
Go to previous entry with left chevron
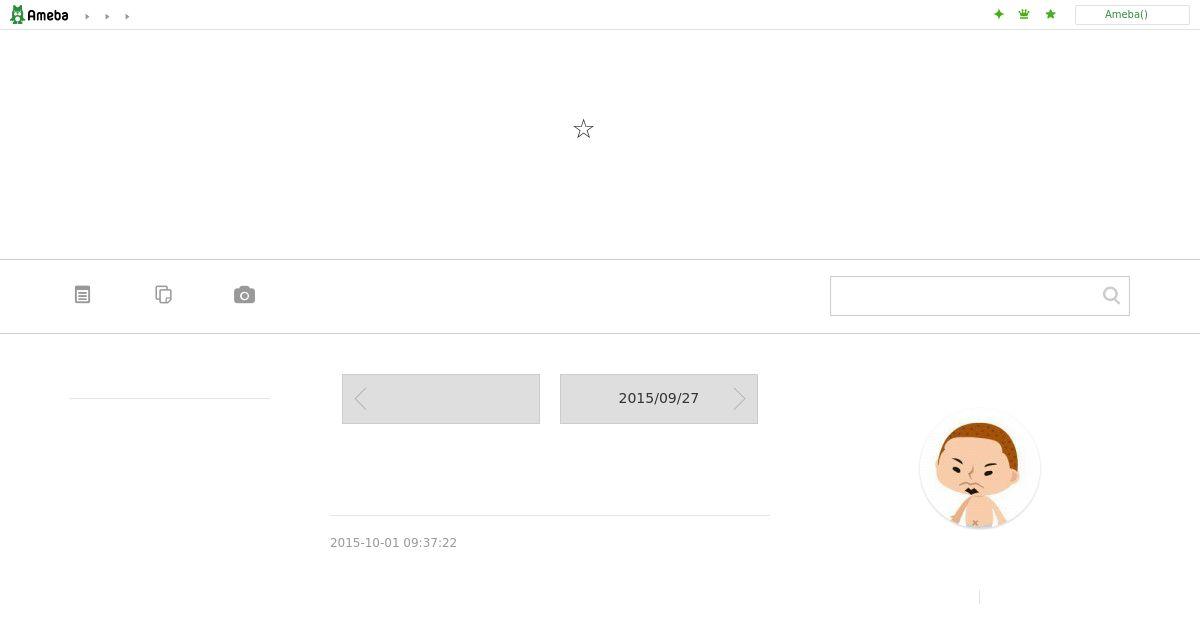click(441, 399)
